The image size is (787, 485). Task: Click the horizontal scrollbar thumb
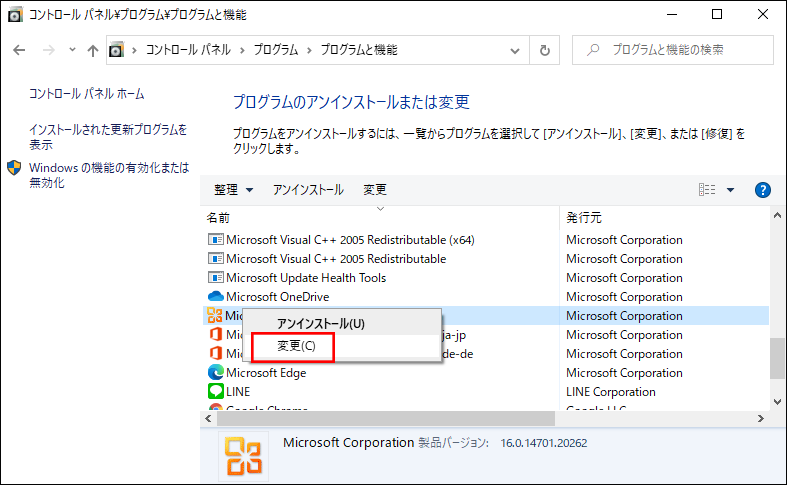[x=385, y=418]
